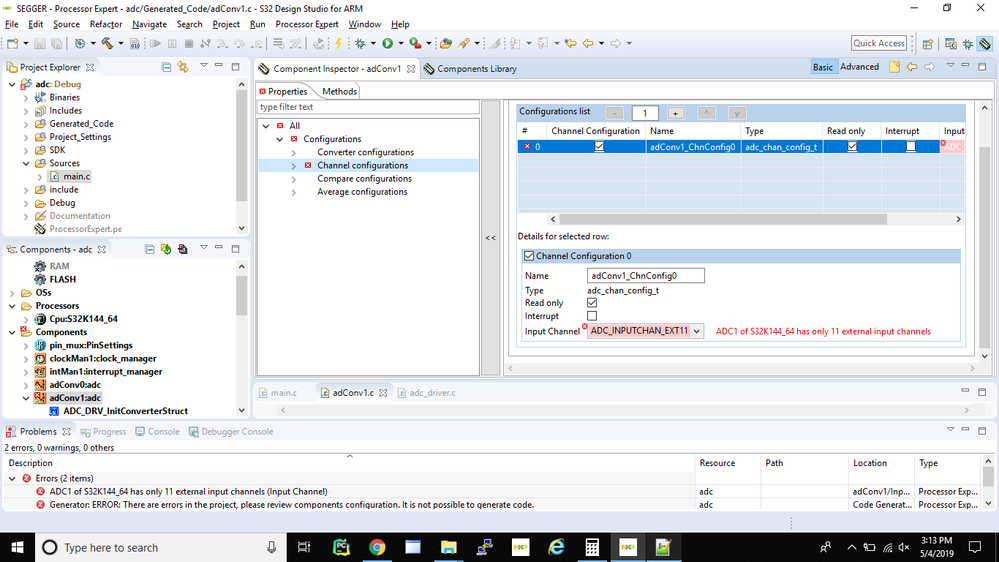
Task: Uncheck Read only in details section
Action: point(592,303)
